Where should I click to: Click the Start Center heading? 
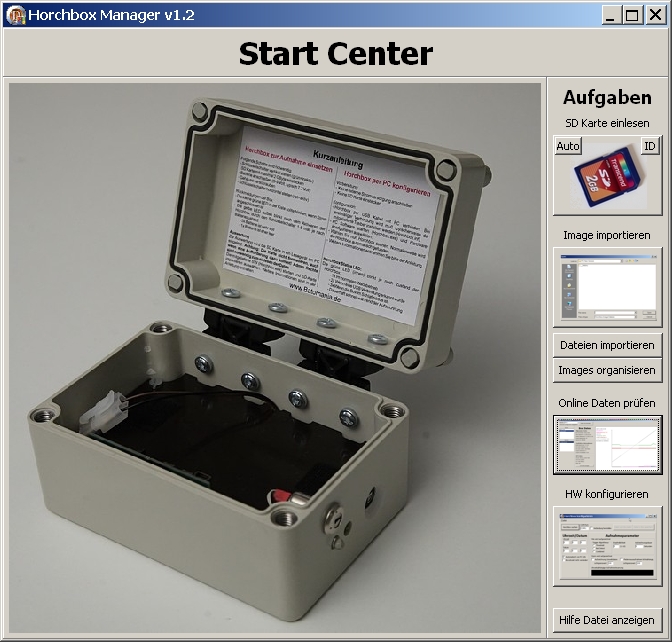pos(335,53)
